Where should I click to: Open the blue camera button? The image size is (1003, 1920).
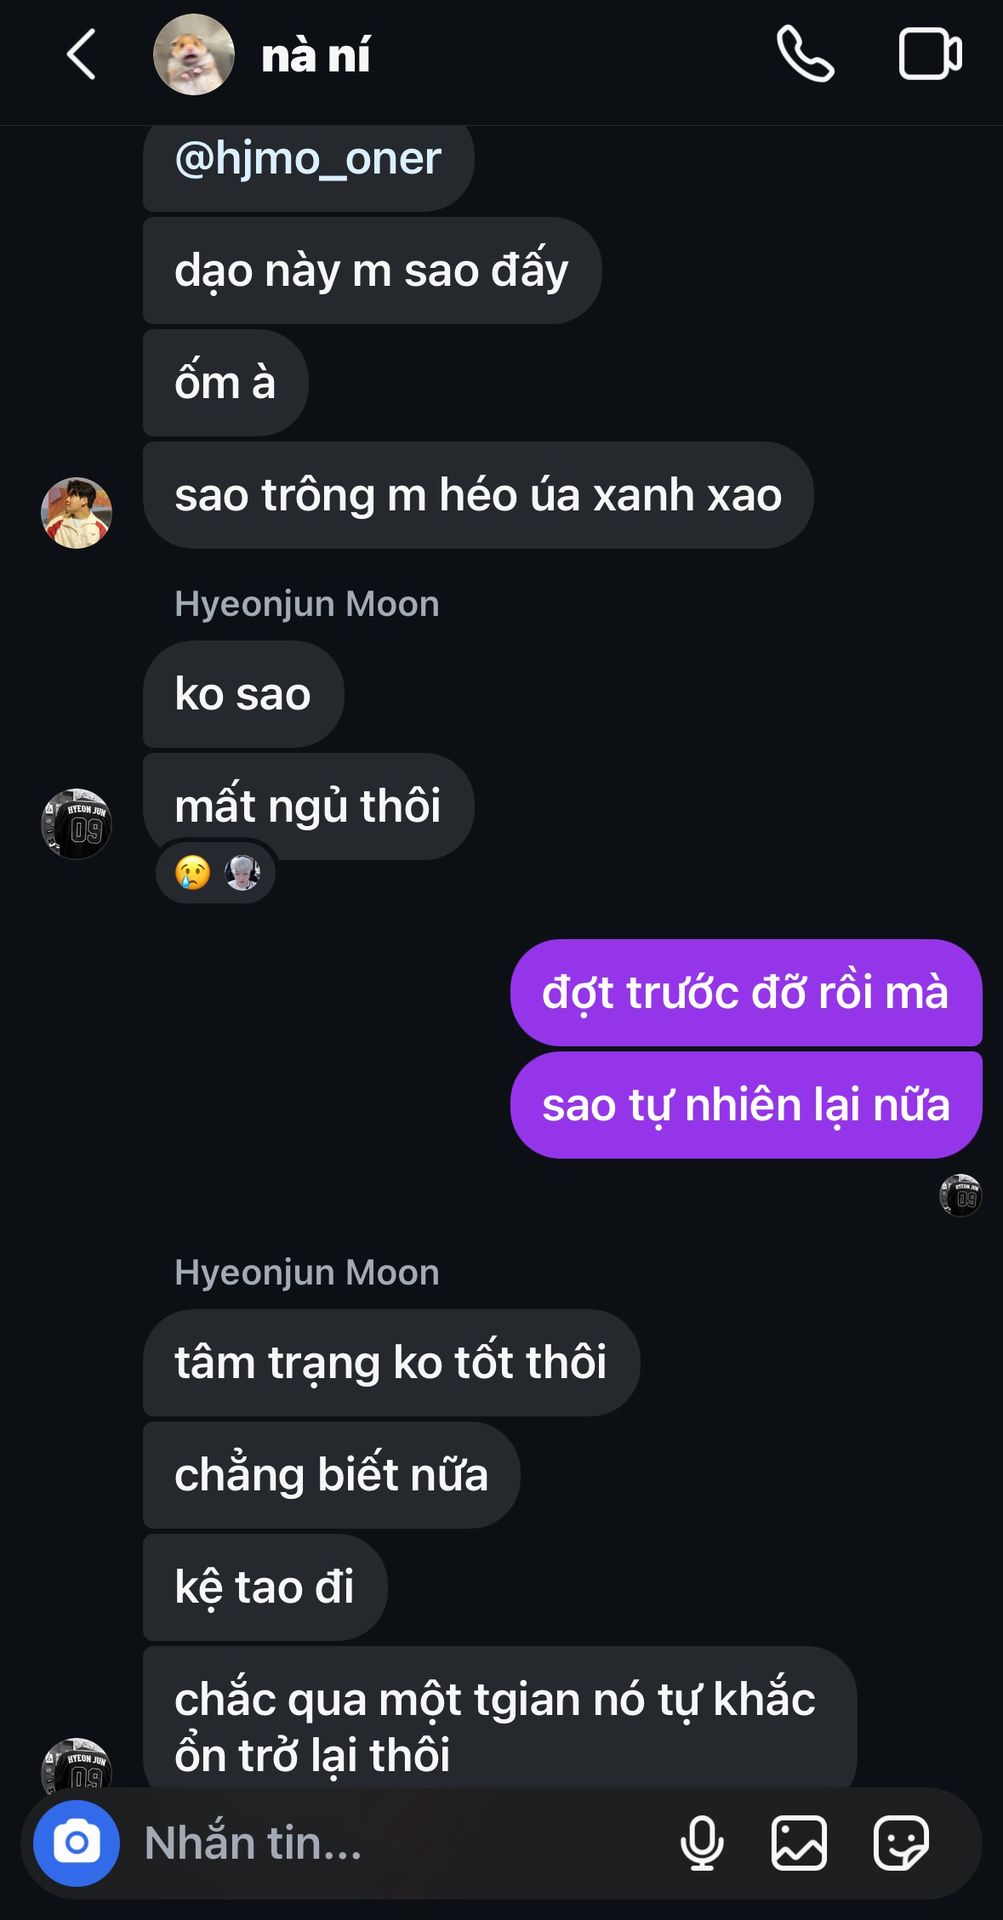(x=76, y=1843)
